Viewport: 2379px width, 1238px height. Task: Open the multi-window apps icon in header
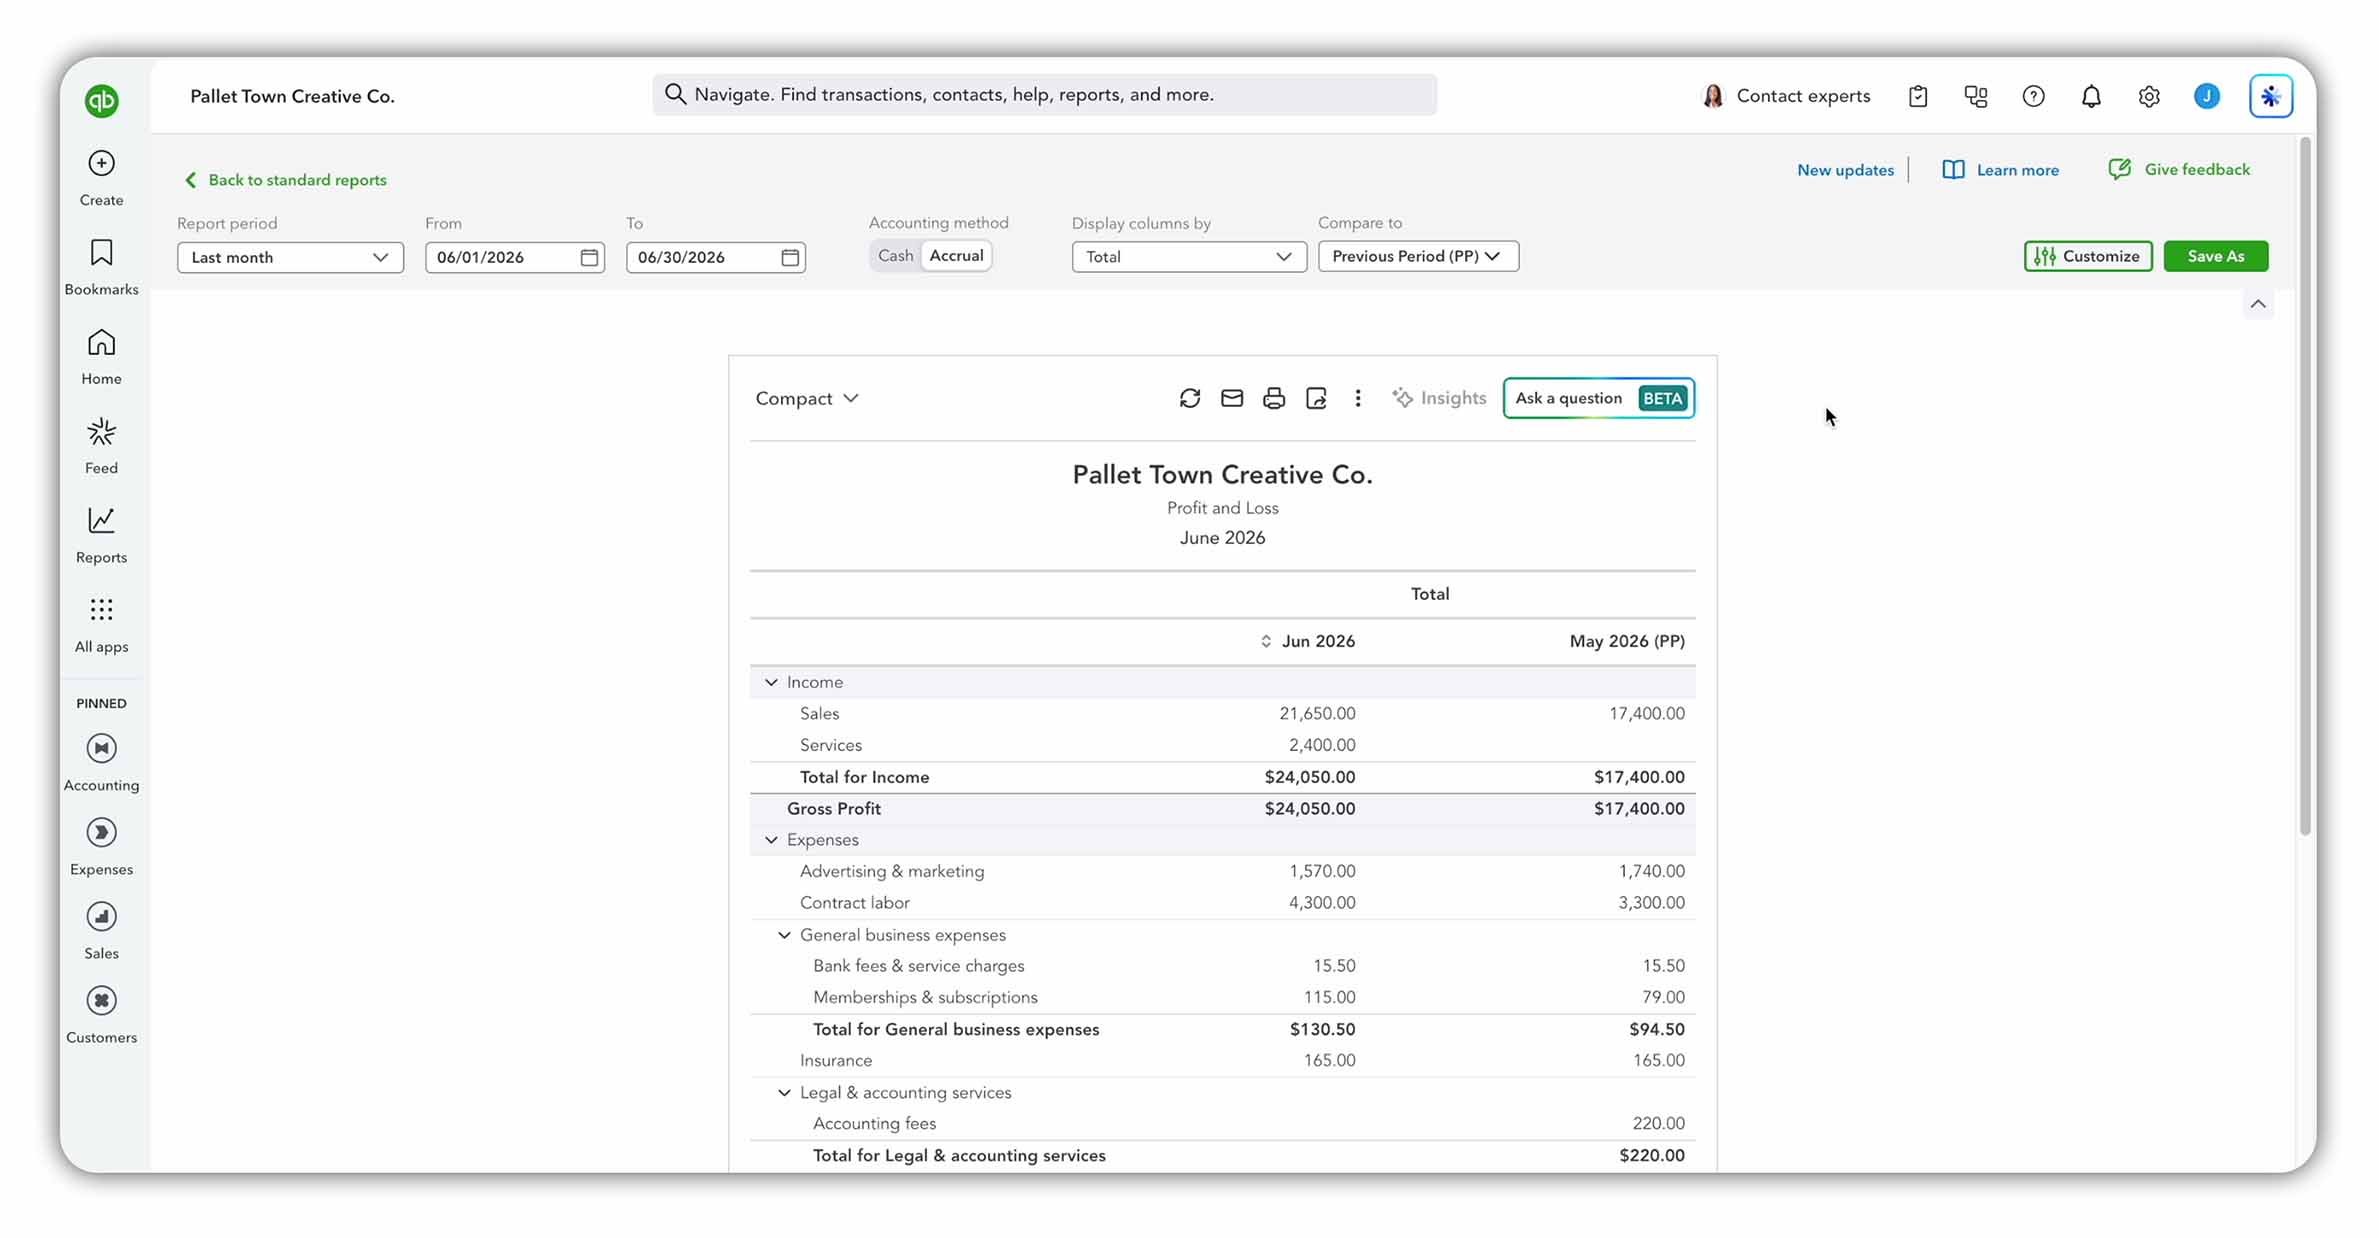point(1975,96)
